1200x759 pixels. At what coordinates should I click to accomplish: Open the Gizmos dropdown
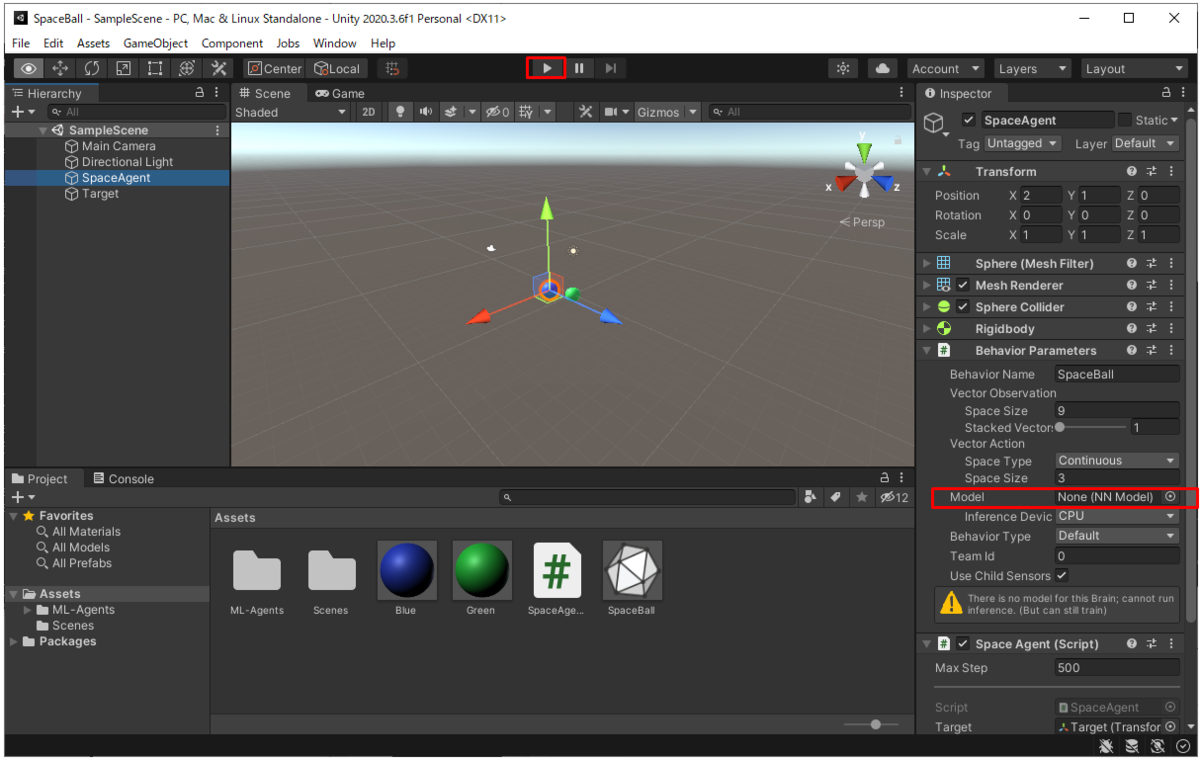pyautogui.click(x=667, y=112)
